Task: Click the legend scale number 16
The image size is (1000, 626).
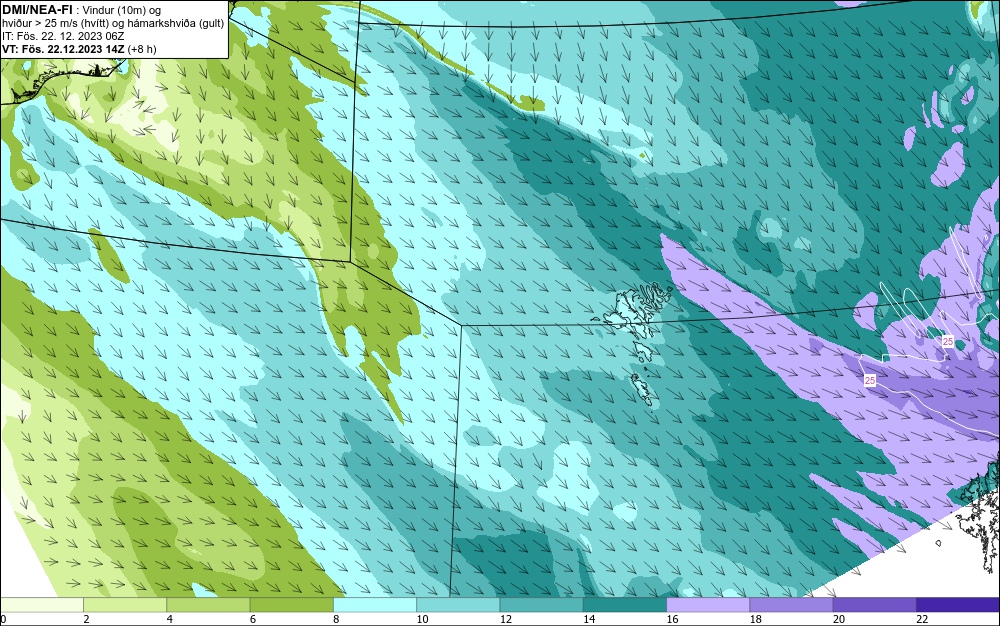Action: pos(672,619)
